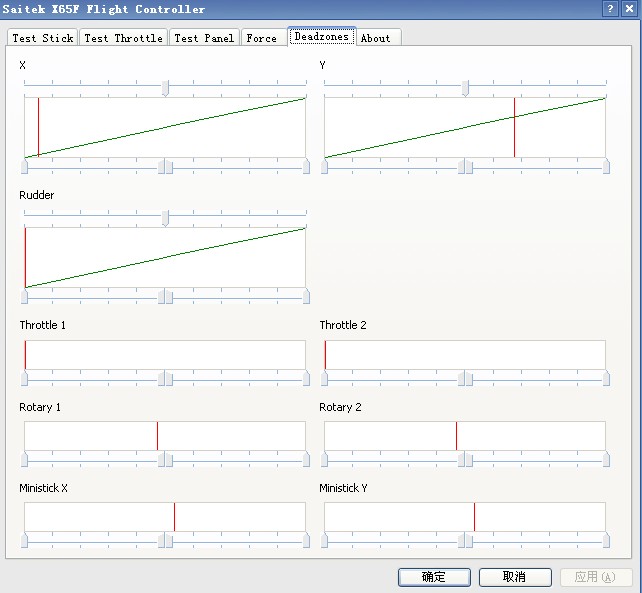This screenshot has width=642, height=593.
Task: Click the Throttle 2 right-end deadzone handle
Action: [606, 378]
